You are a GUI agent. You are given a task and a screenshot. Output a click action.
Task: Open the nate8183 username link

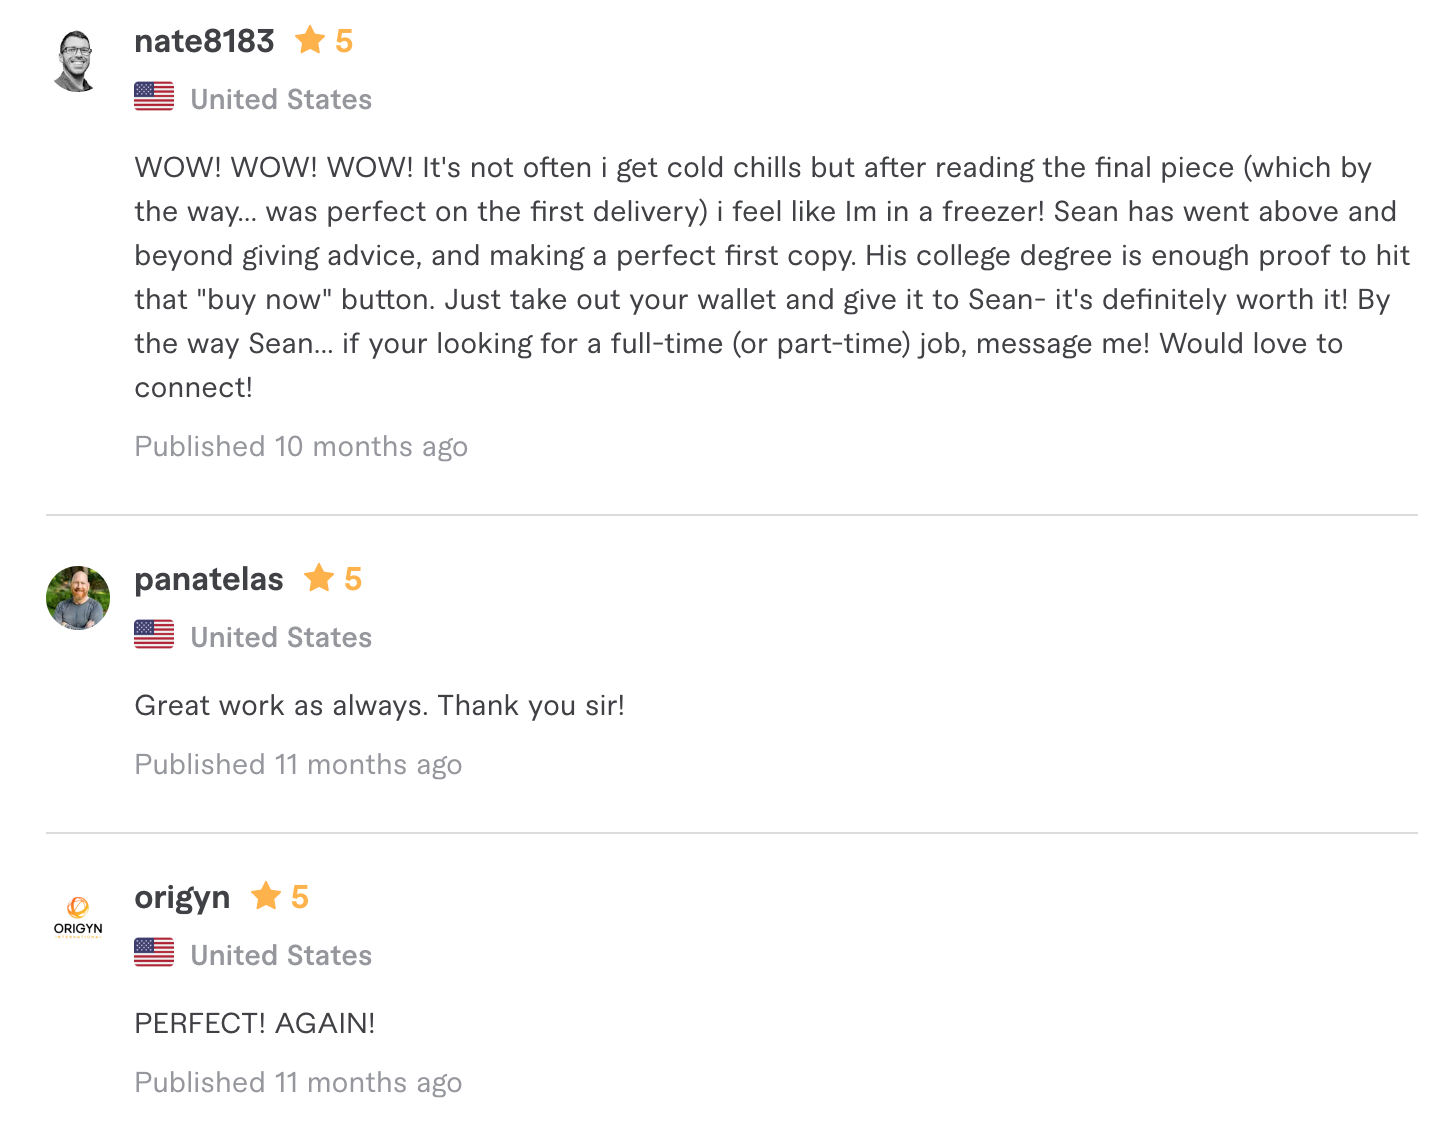click(x=204, y=41)
